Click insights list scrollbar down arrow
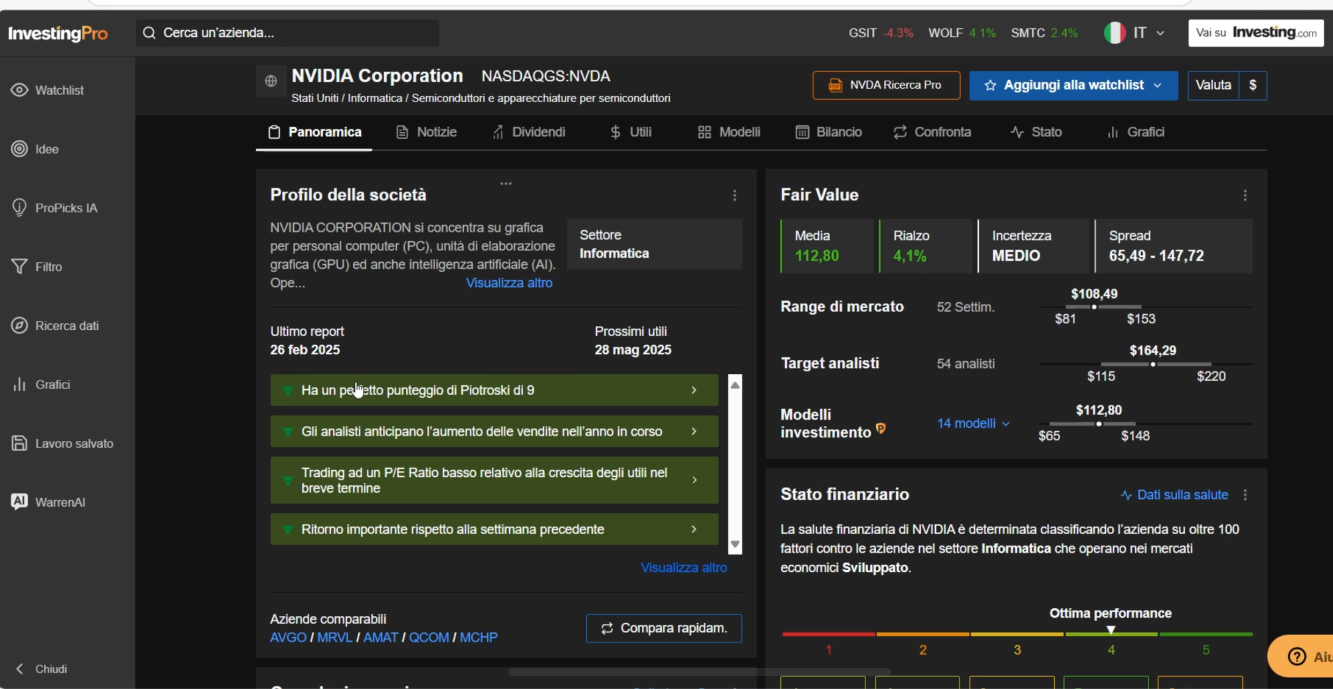The height and width of the screenshot is (689, 1333). 736,545
